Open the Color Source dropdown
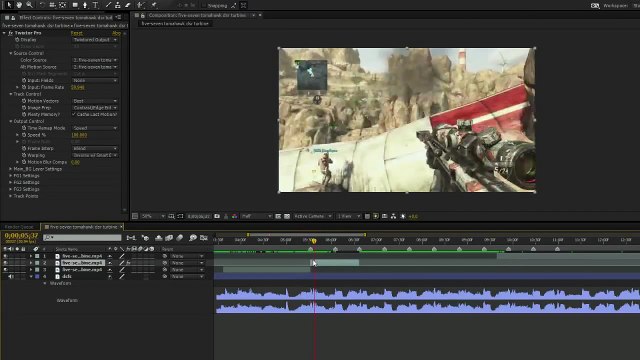This screenshot has width=640, height=360. pos(95,60)
